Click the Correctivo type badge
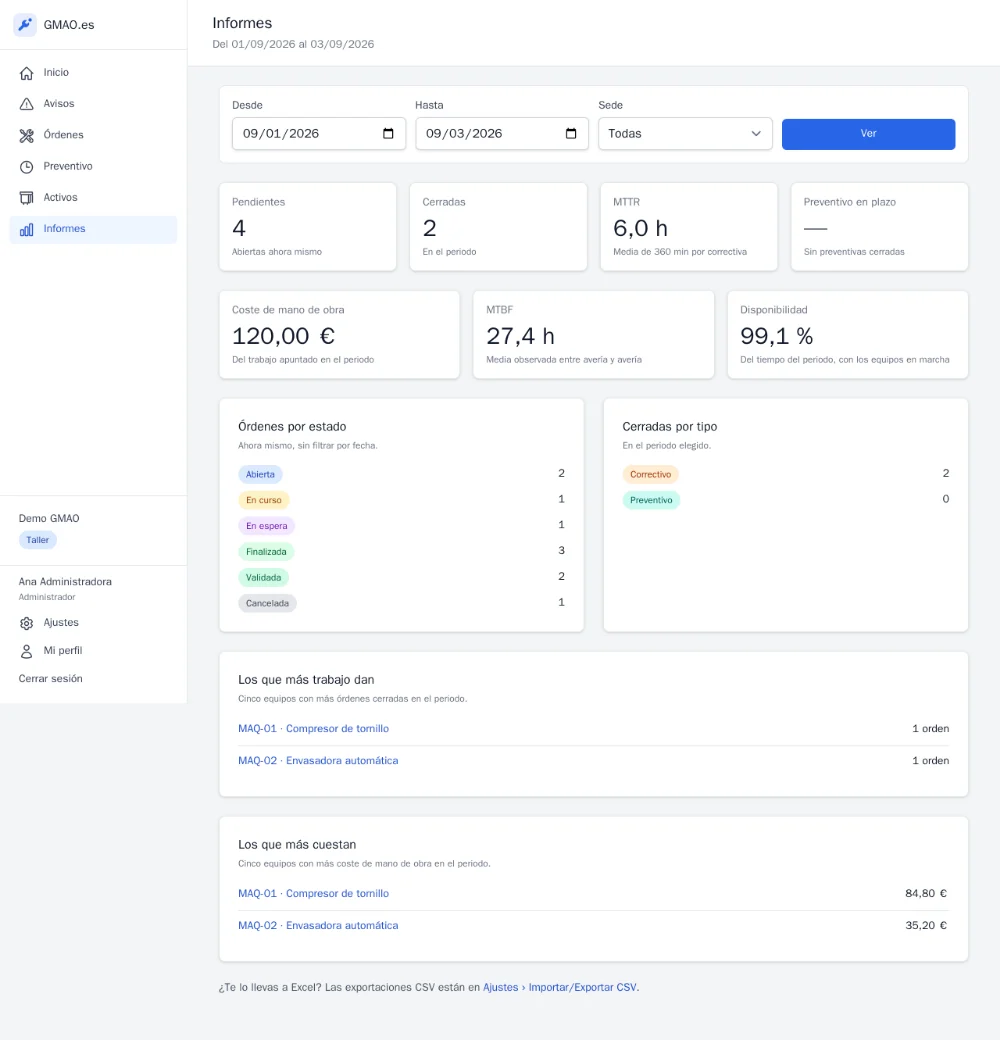1000x1040 pixels. click(x=651, y=474)
